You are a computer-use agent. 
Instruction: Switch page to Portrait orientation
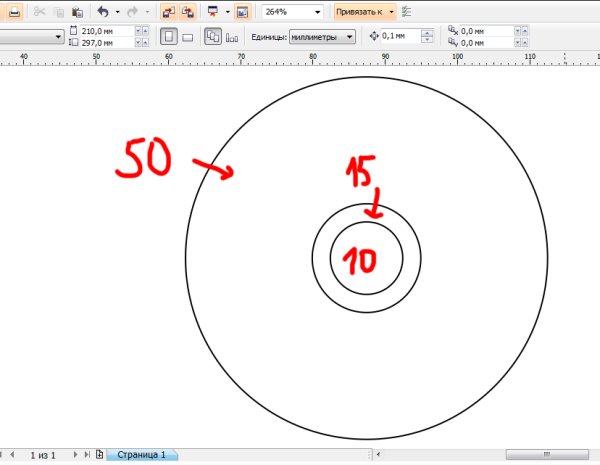(x=168, y=36)
